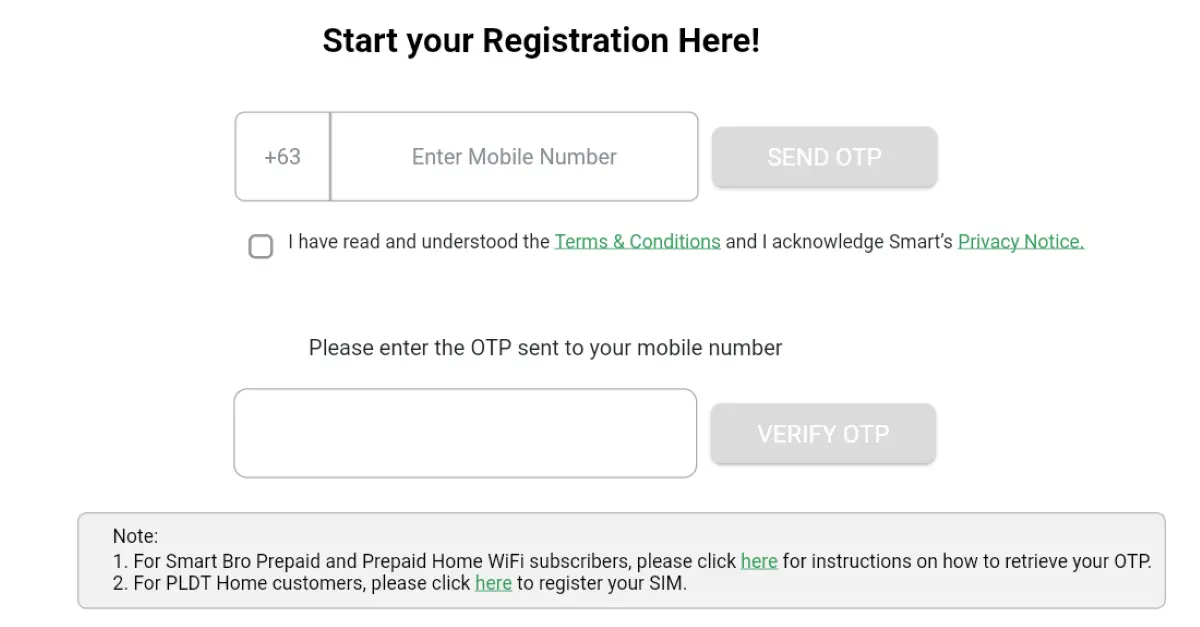Viewport: 1200px width, 627px height.
Task: Click 'here' to register a PLDT Home SIM
Action: coord(493,583)
